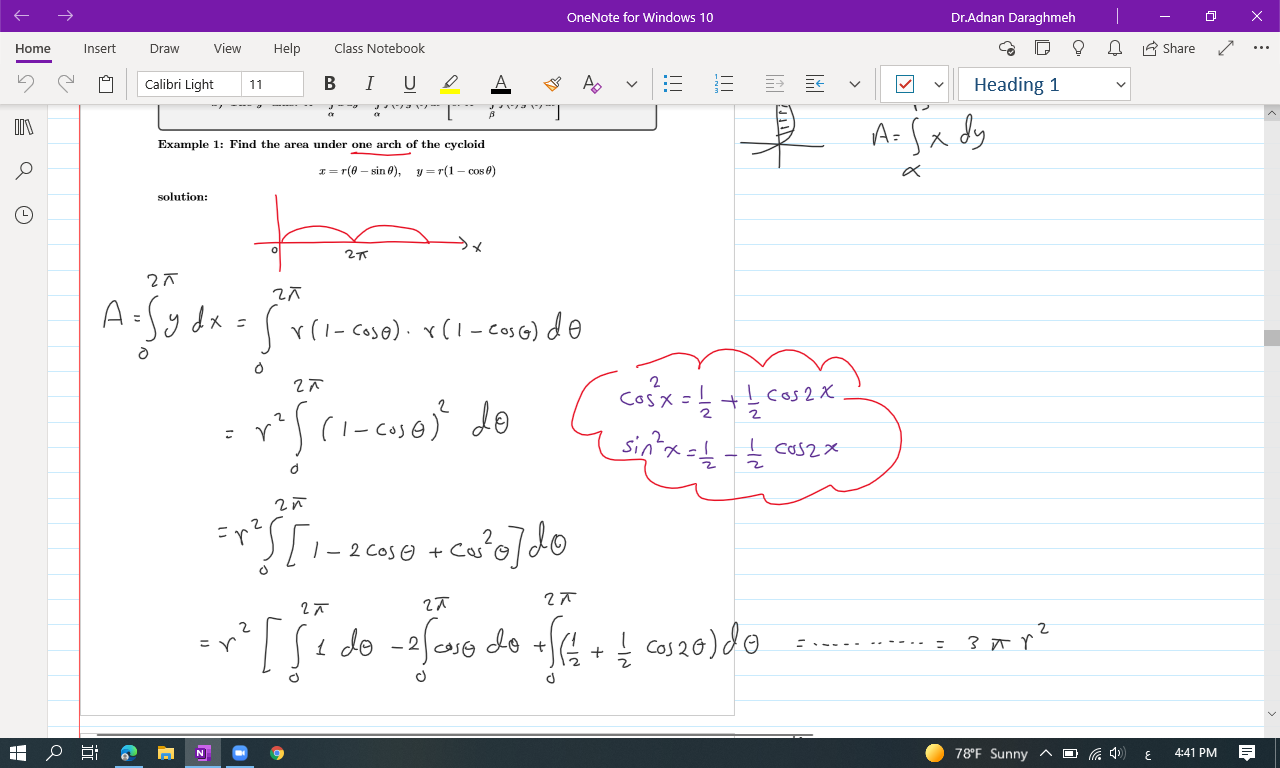Show the notebooks navigation pane icon

click(x=24, y=127)
